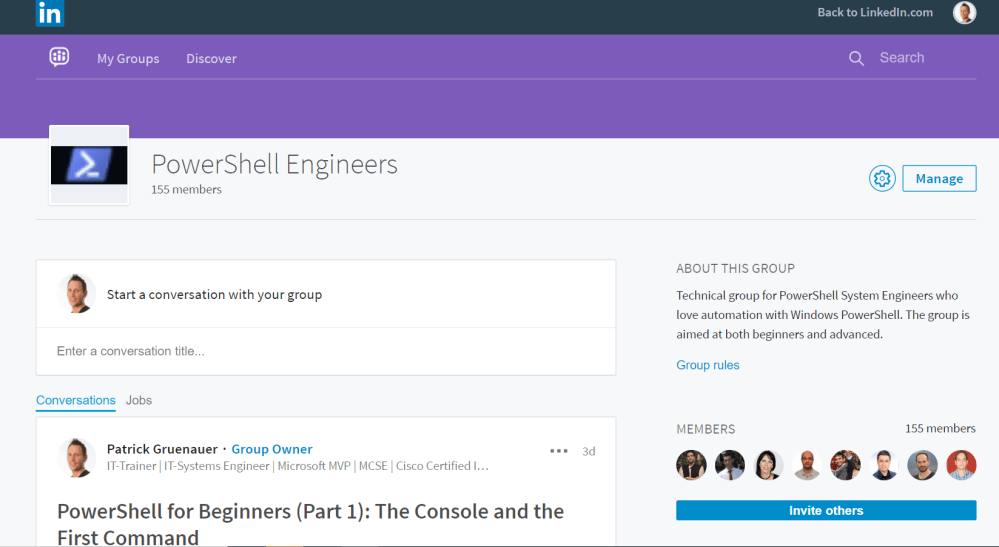Open the Group rules link

(708, 365)
